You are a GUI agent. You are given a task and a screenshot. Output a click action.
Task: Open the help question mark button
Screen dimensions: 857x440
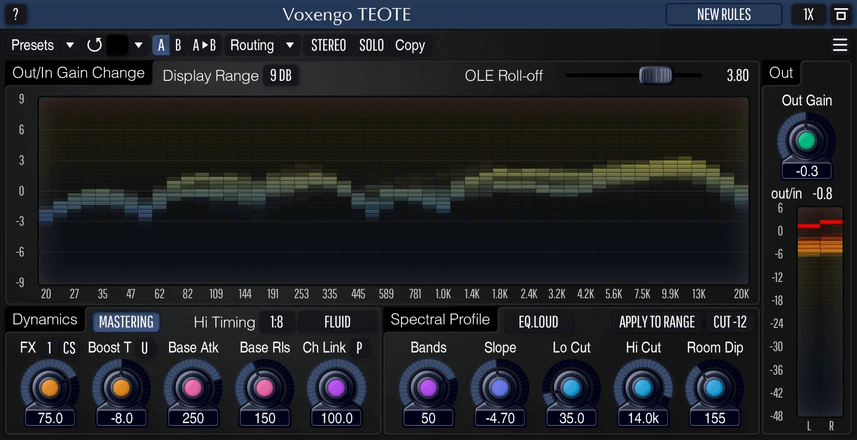point(15,14)
